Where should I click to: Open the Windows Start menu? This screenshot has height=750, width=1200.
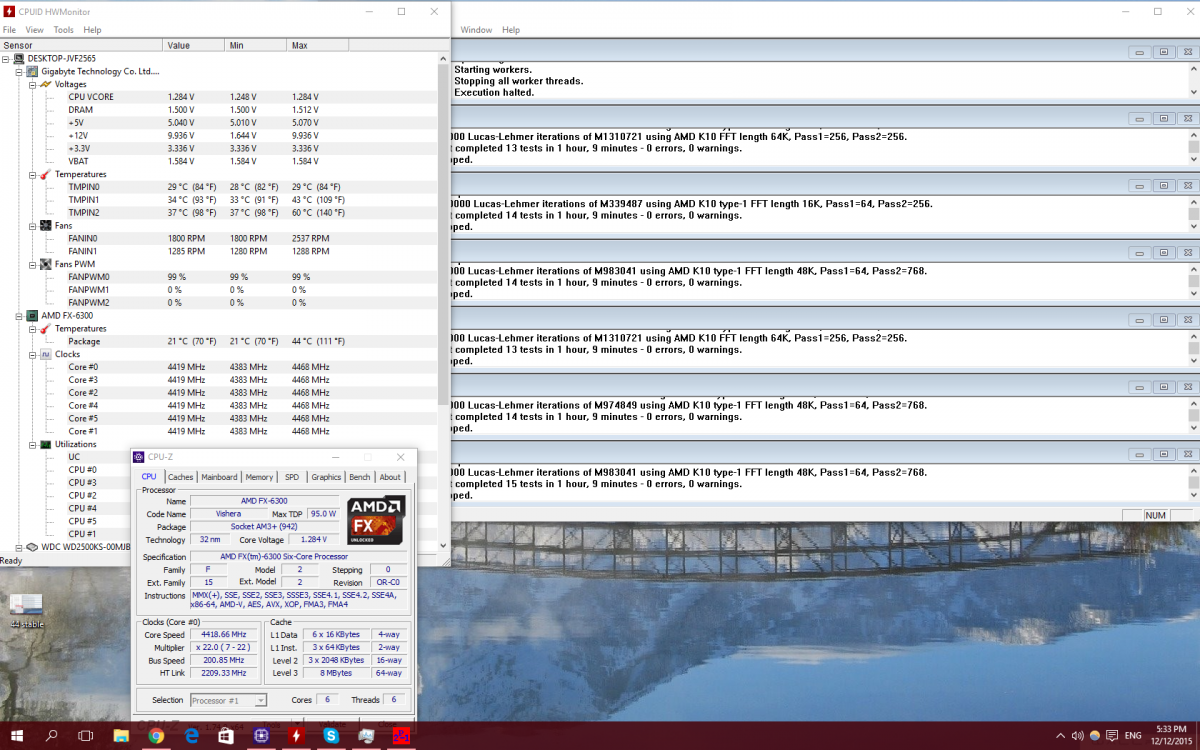tap(17, 736)
